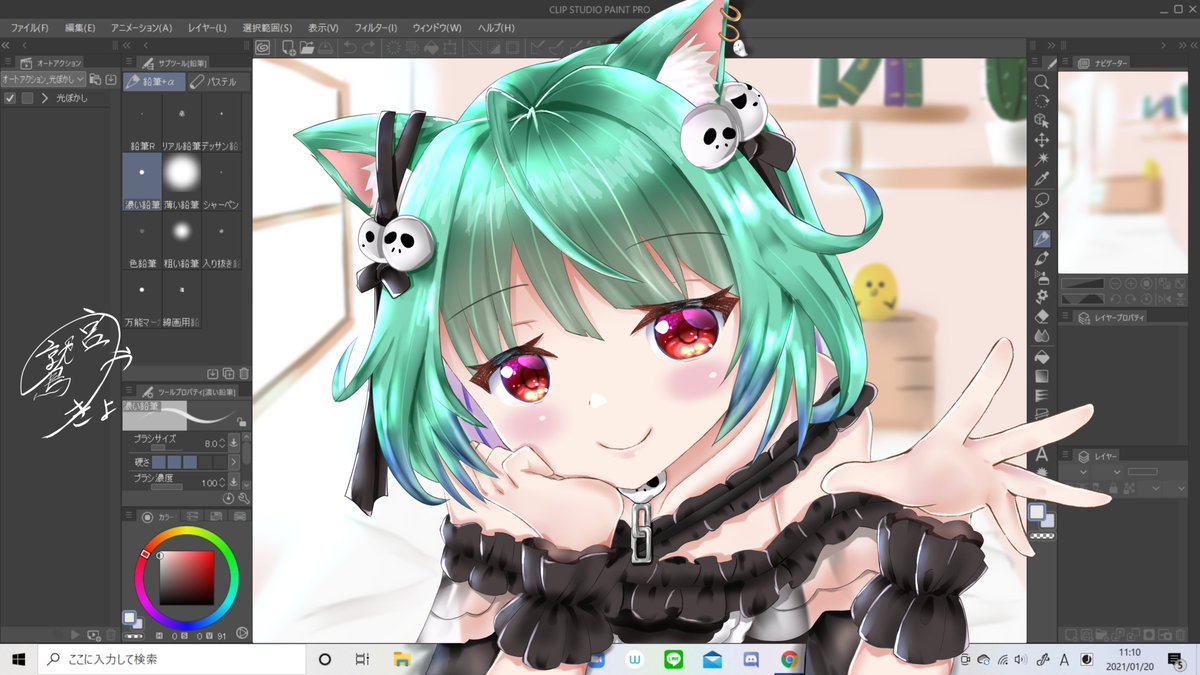
Task: Open brush density dynamics dropdown
Action: pyautogui.click(x=234, y=481)
